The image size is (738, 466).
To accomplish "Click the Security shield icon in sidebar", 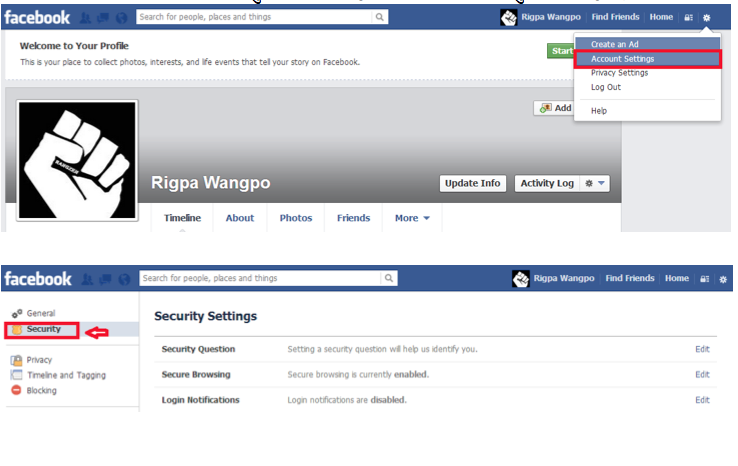I will [17, 329].
